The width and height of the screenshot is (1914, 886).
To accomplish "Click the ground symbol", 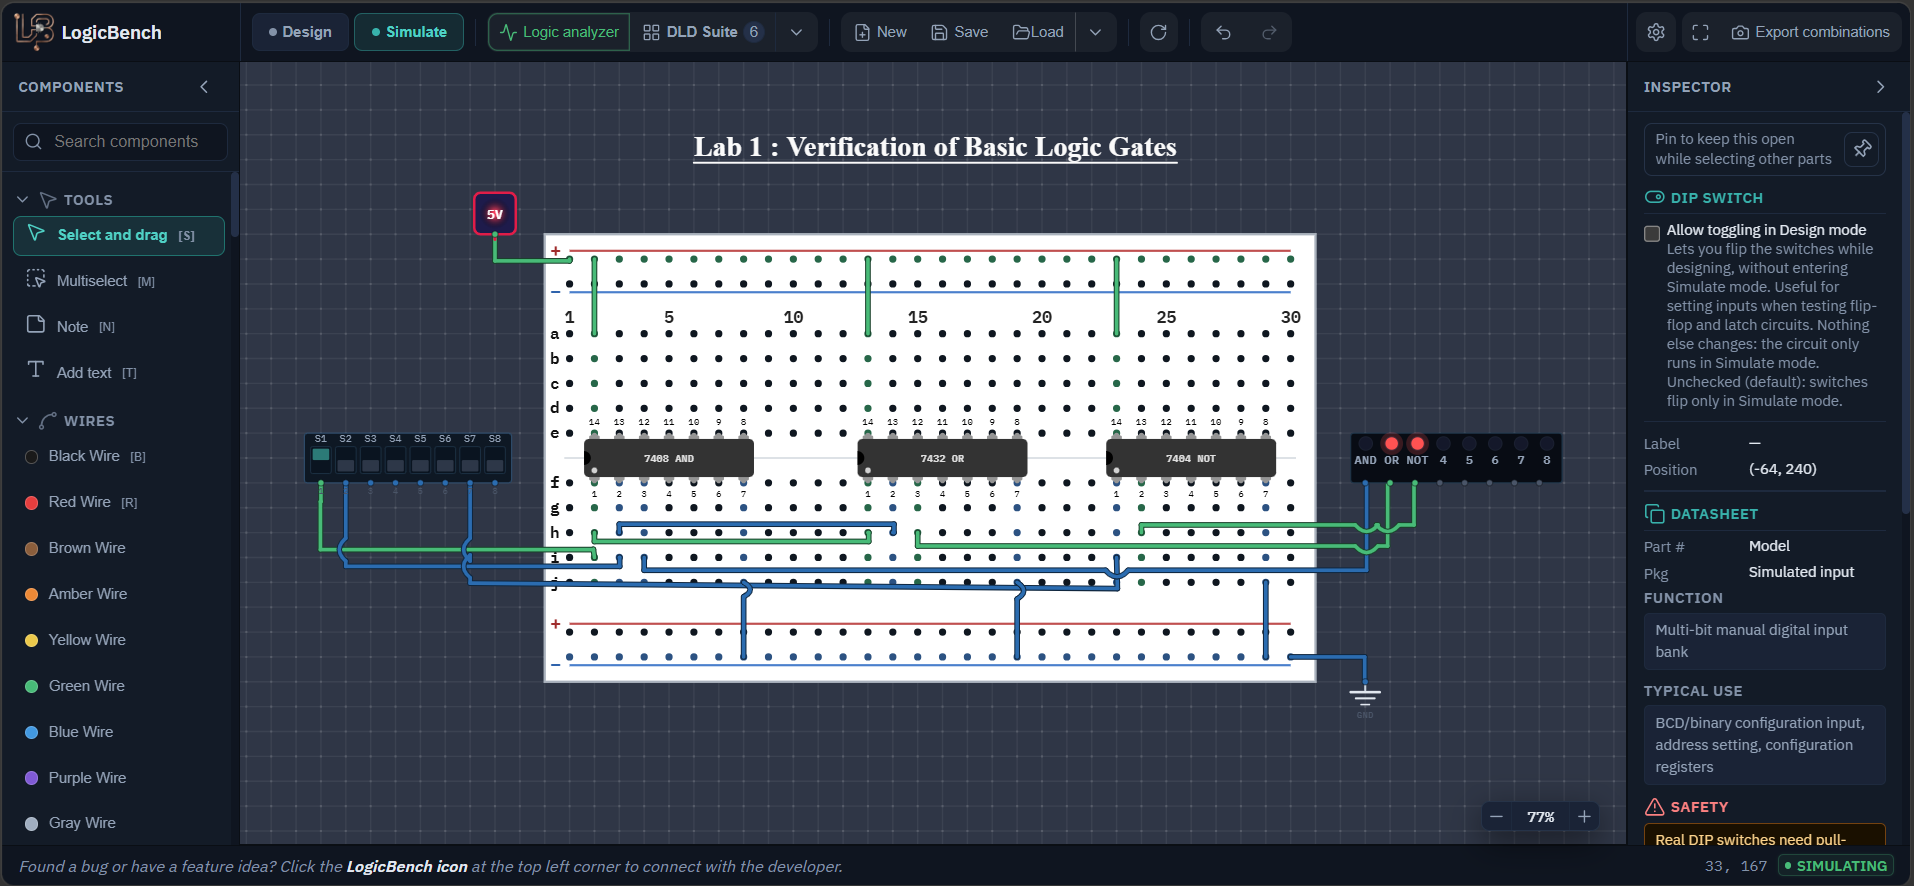I will 1365,695.
